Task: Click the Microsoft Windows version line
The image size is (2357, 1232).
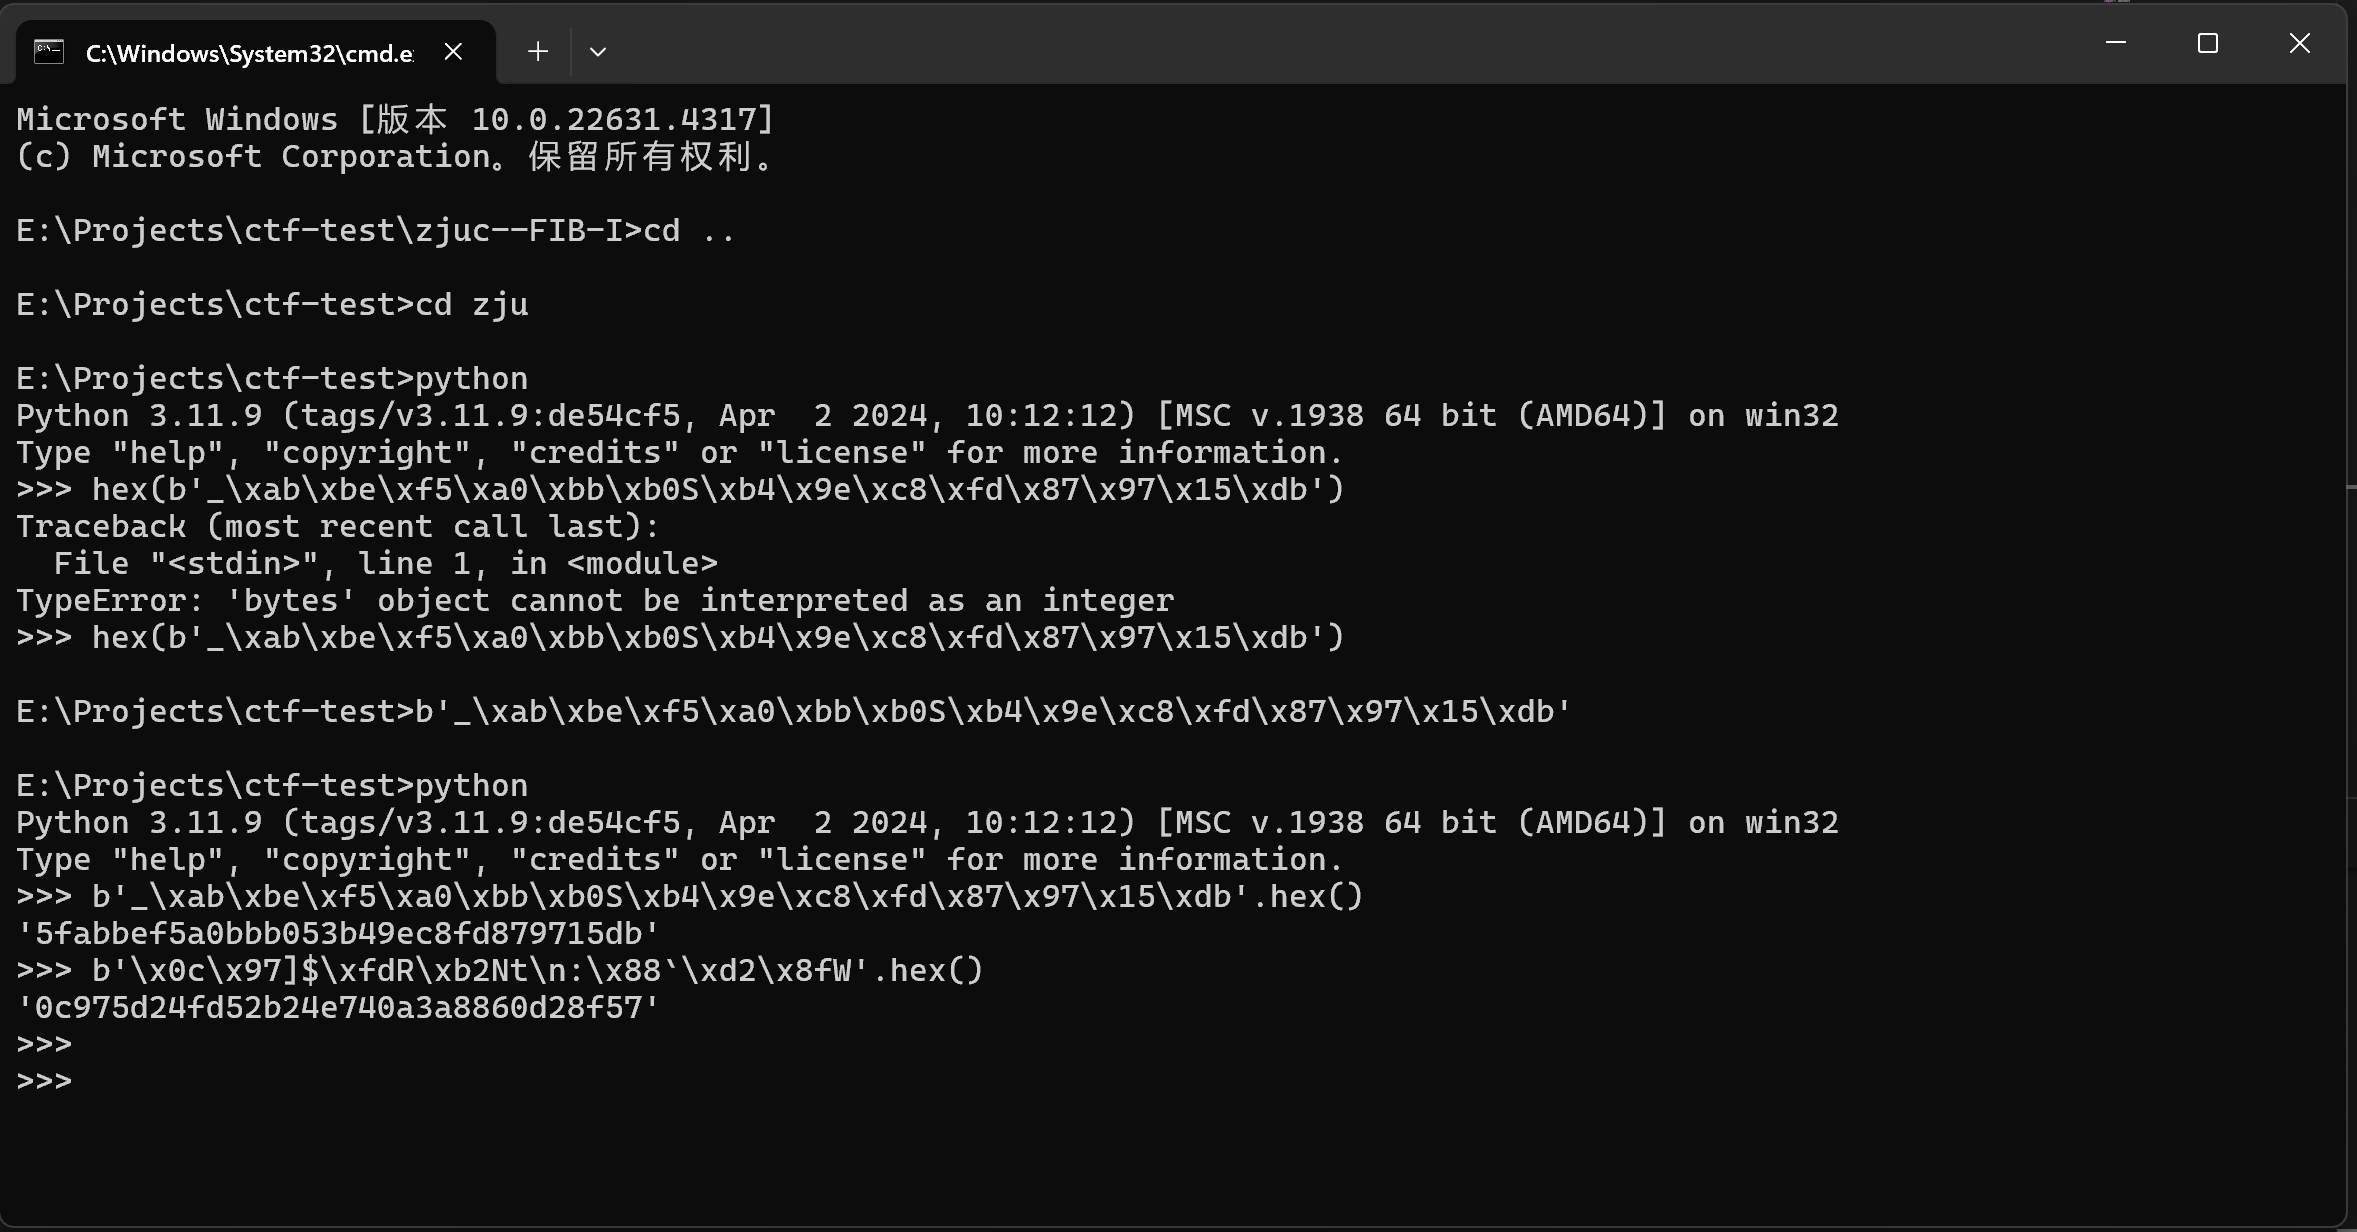Action: pyautogui.click(x=395, y=120)
